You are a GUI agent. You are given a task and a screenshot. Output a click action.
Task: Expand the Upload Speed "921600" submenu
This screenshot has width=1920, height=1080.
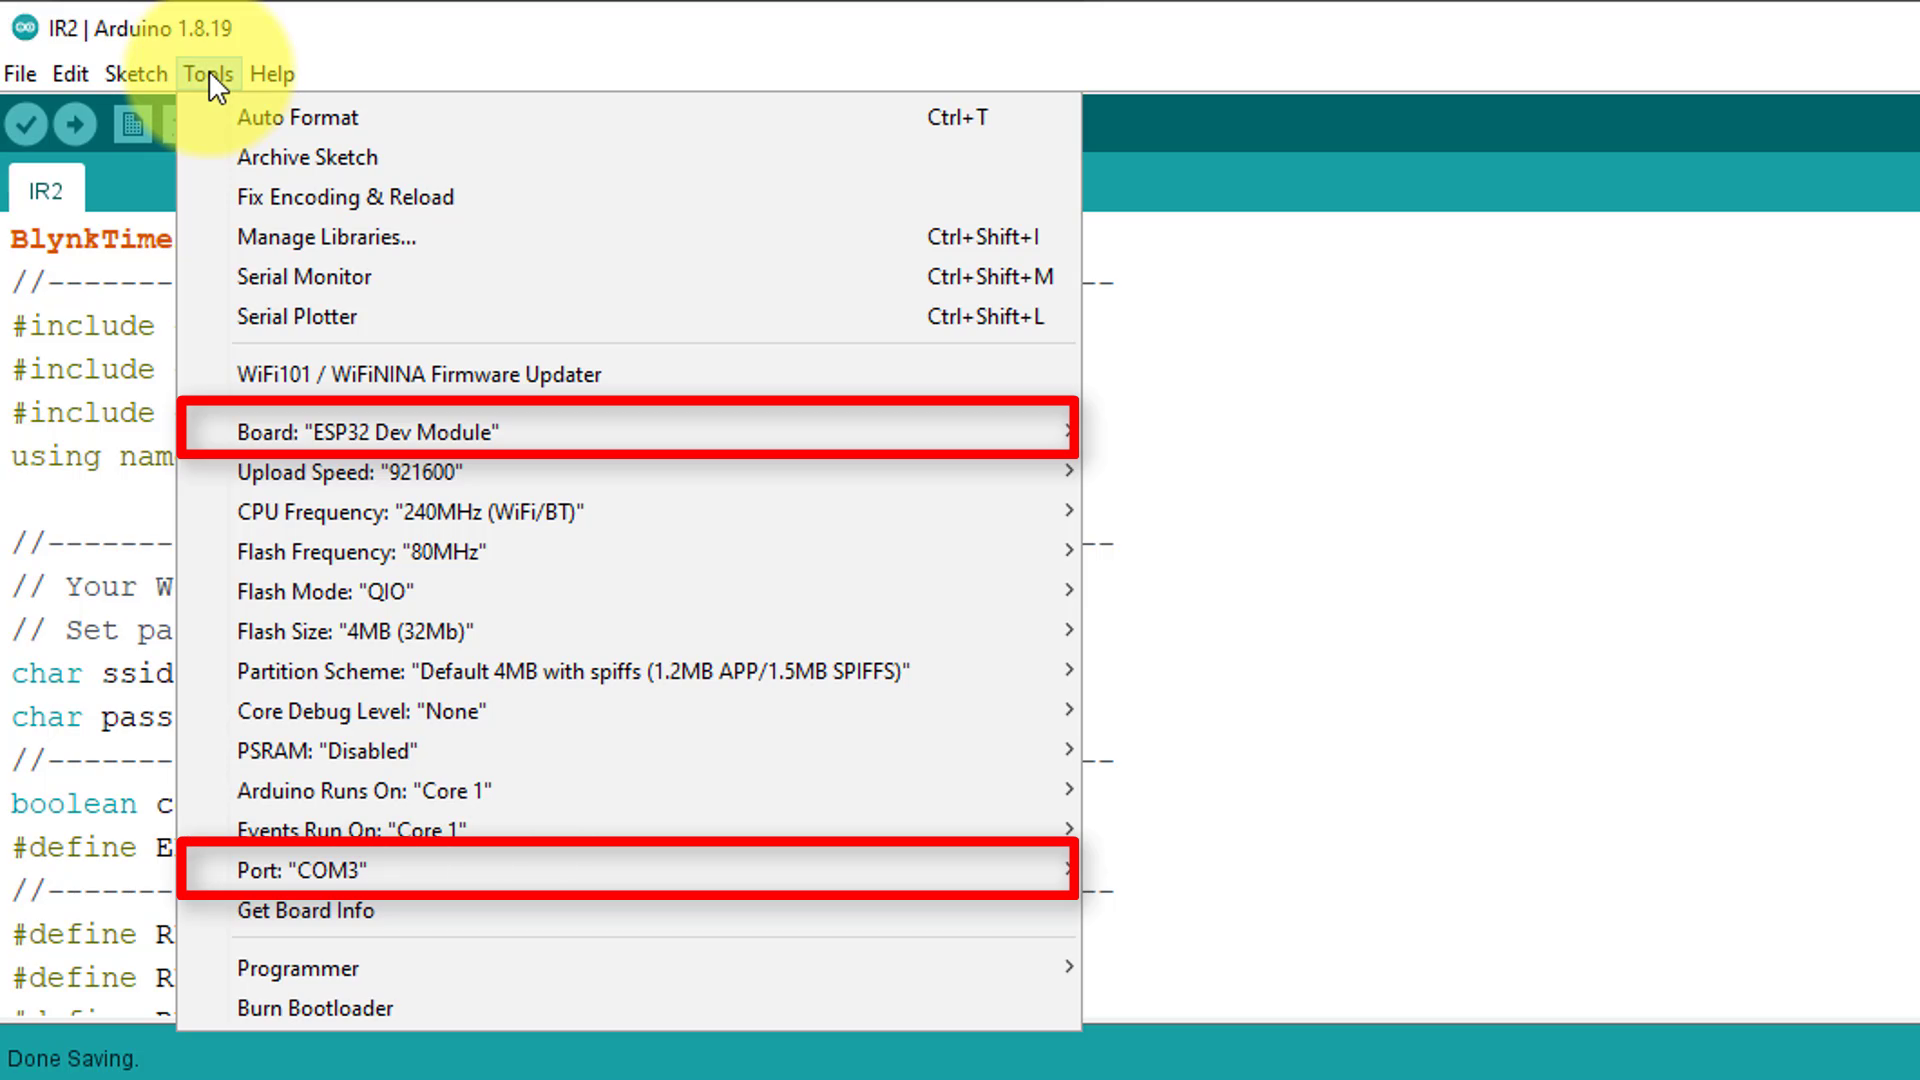(629, 472)
